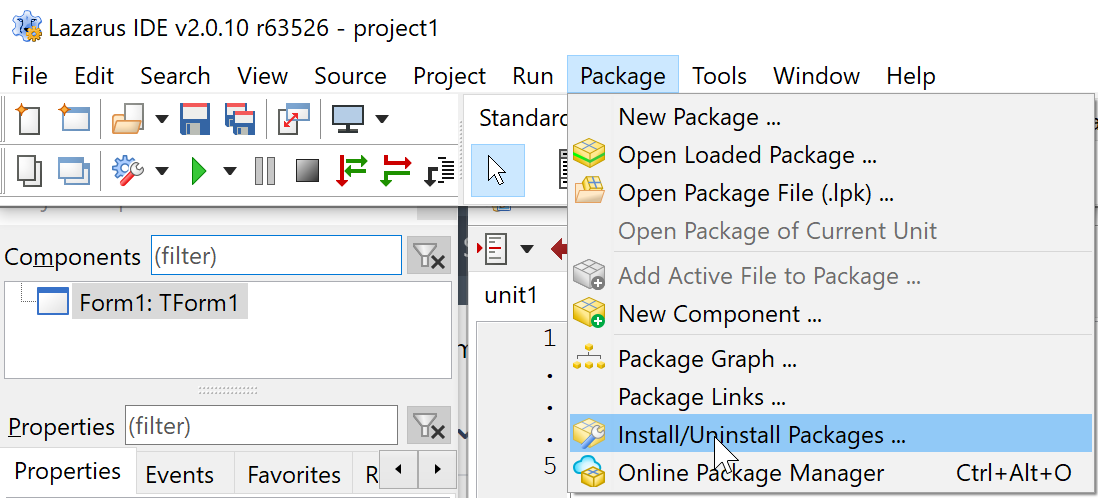Viewport: 1098px width, 498px height.
Task: Clear the Components filter with funnel icon
Action: pyautogui.click(x=429, y=256)
